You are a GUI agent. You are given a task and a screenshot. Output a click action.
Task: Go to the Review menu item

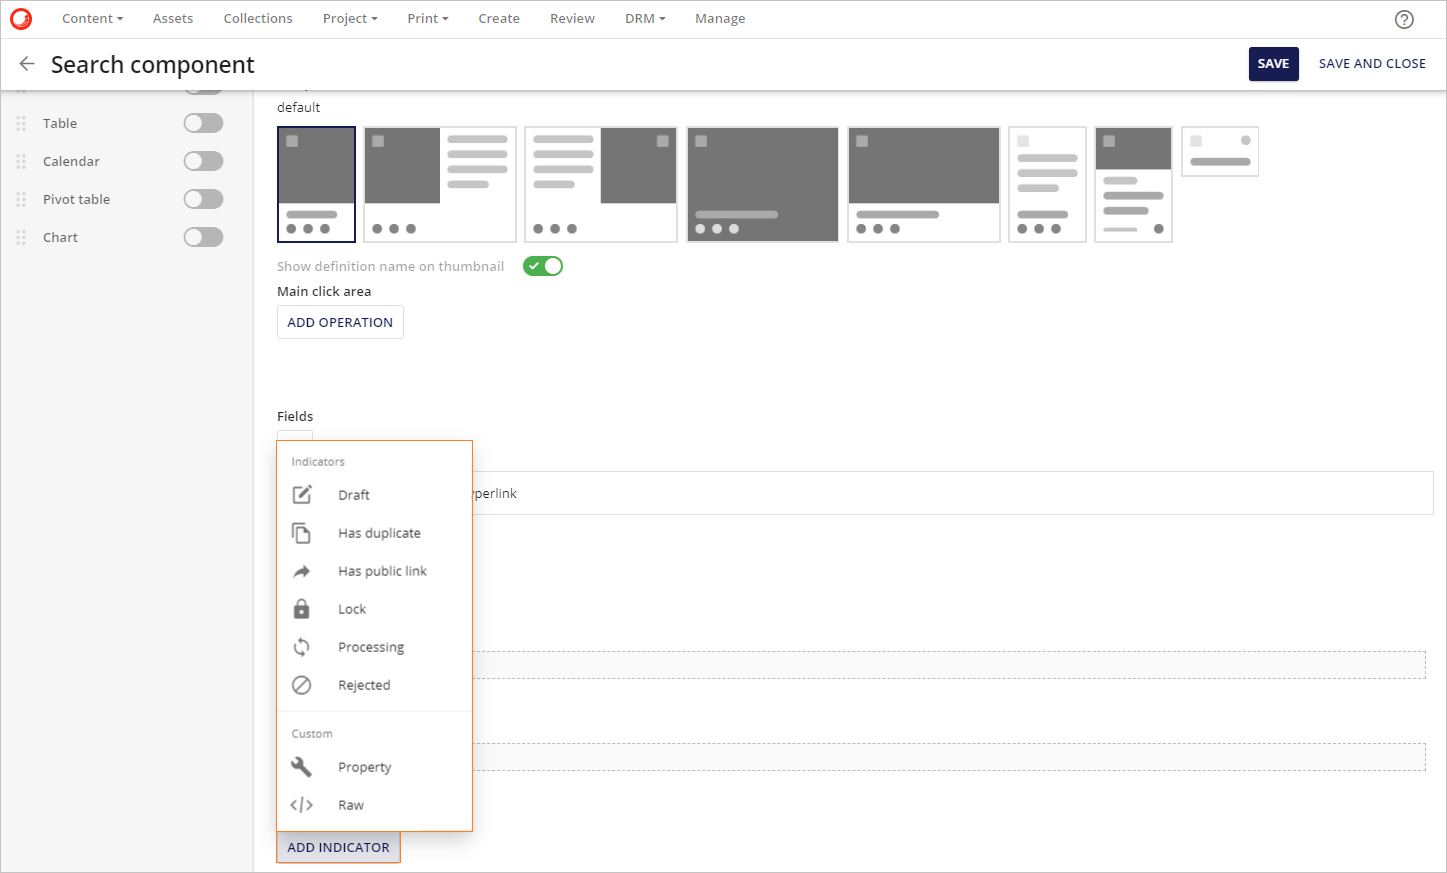(x=572, y=19)
